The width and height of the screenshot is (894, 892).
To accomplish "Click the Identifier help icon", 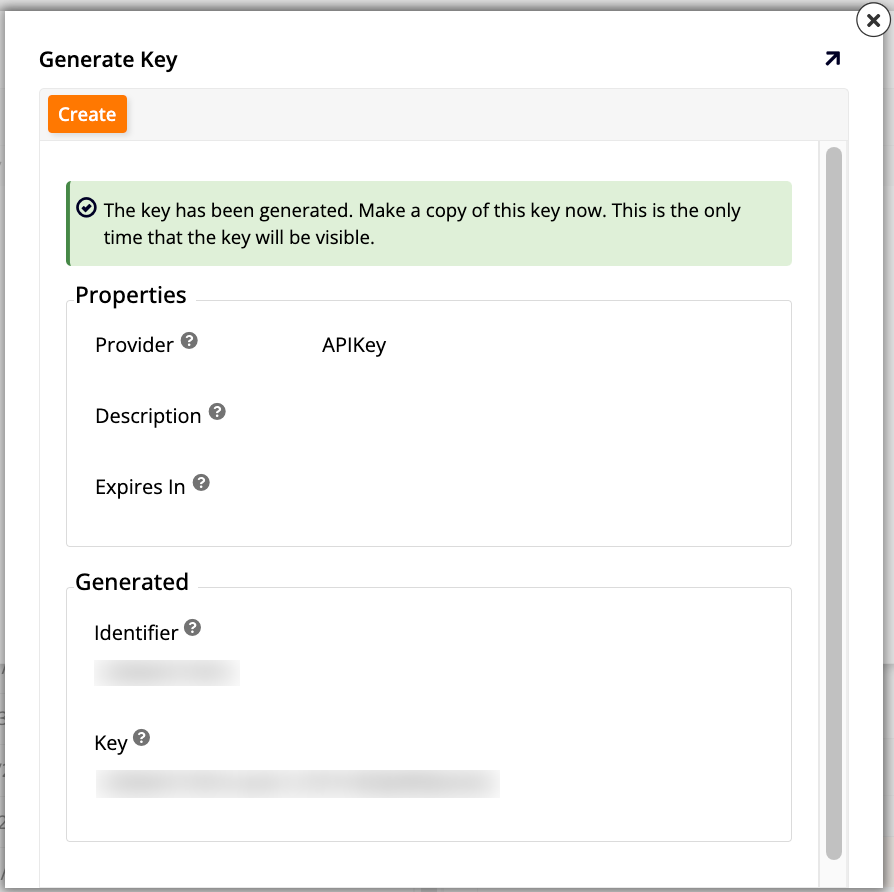I will (193, 628).
